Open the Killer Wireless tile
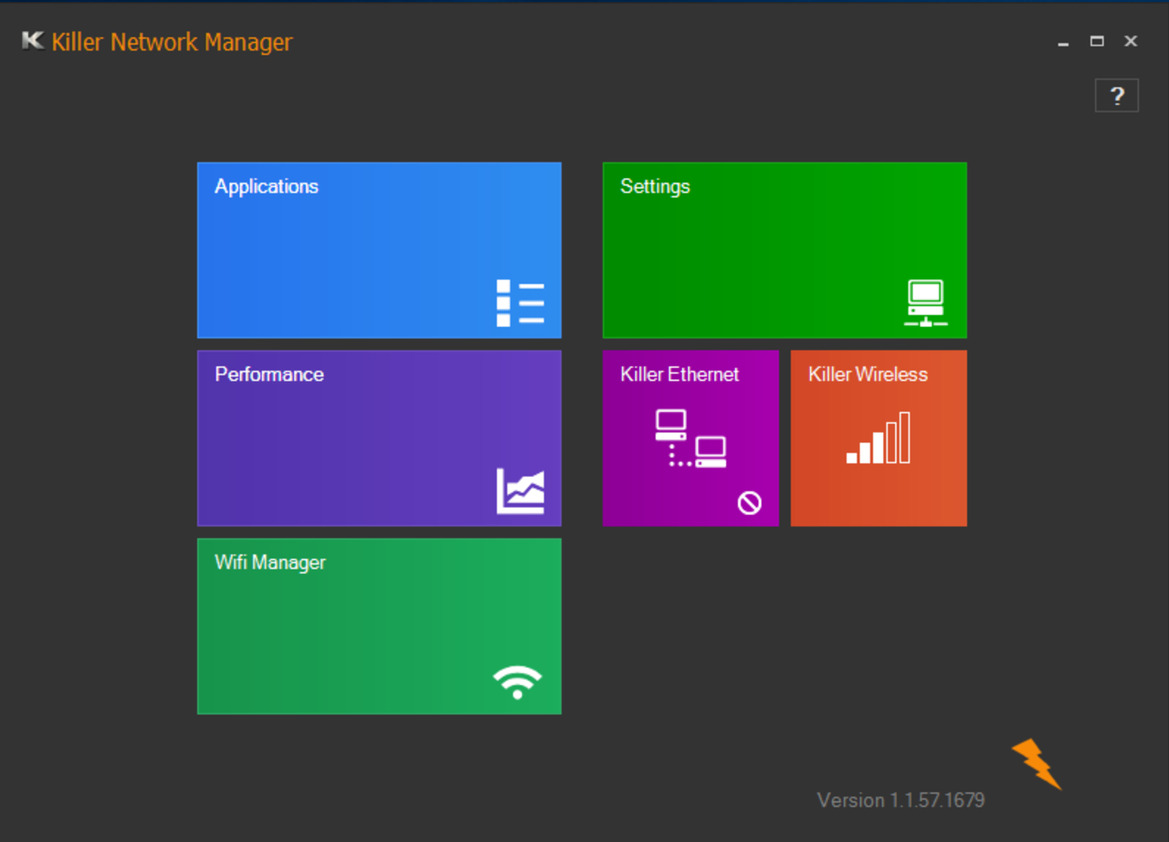Viewport: 1169px width, 842px height. [x=878, y=438]
